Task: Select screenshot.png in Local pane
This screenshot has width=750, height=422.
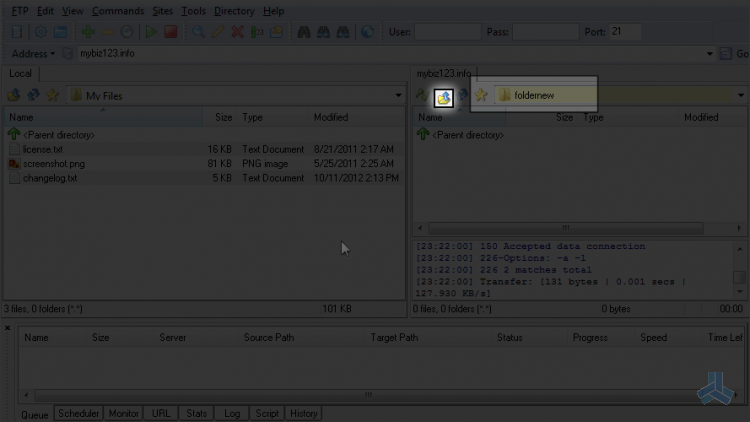Action: (x=54, y=164)
